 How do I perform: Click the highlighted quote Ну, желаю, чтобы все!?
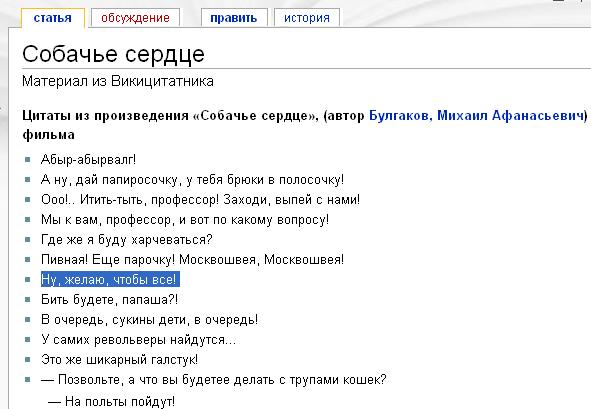(110, 279)
